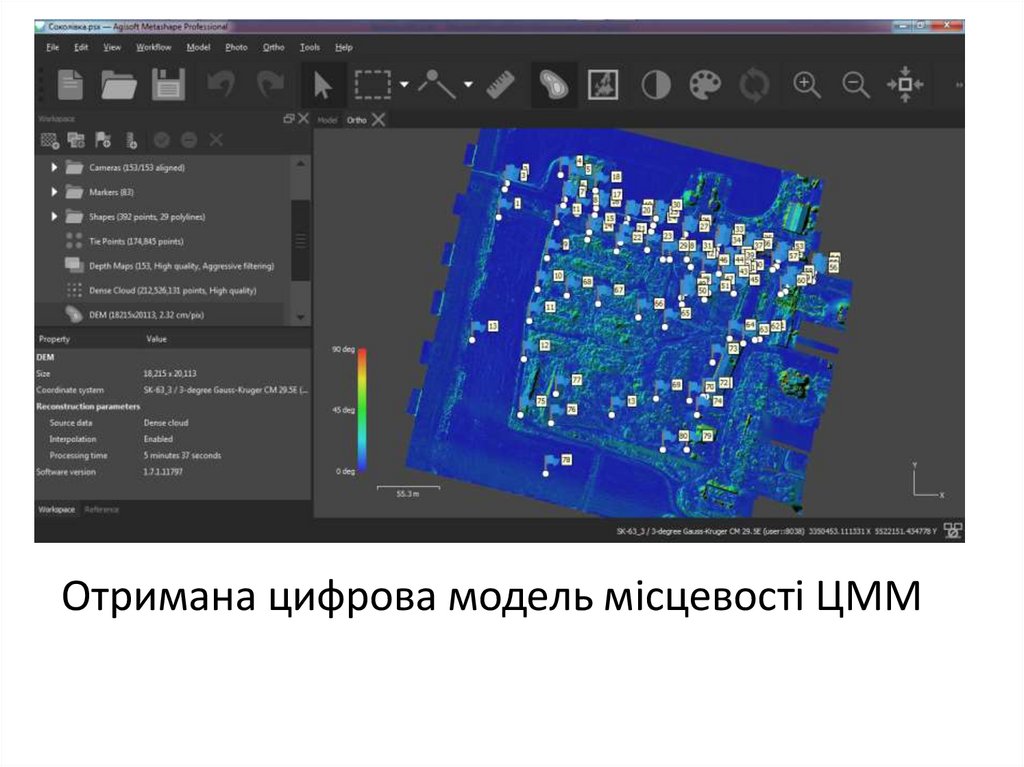This screenshot has width=1024, height=767.
Task: Open the Rectangle selection tool dropdown arrow
Action: [404, 84]
